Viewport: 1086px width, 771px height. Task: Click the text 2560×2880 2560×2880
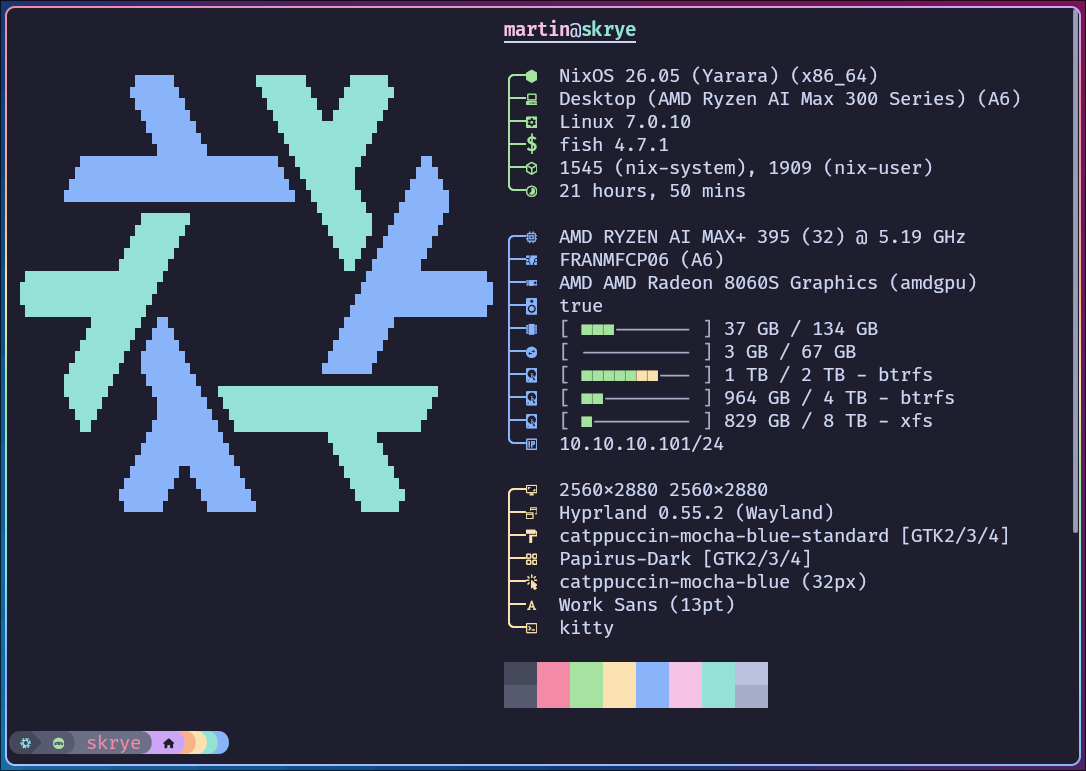click(664, 490)
